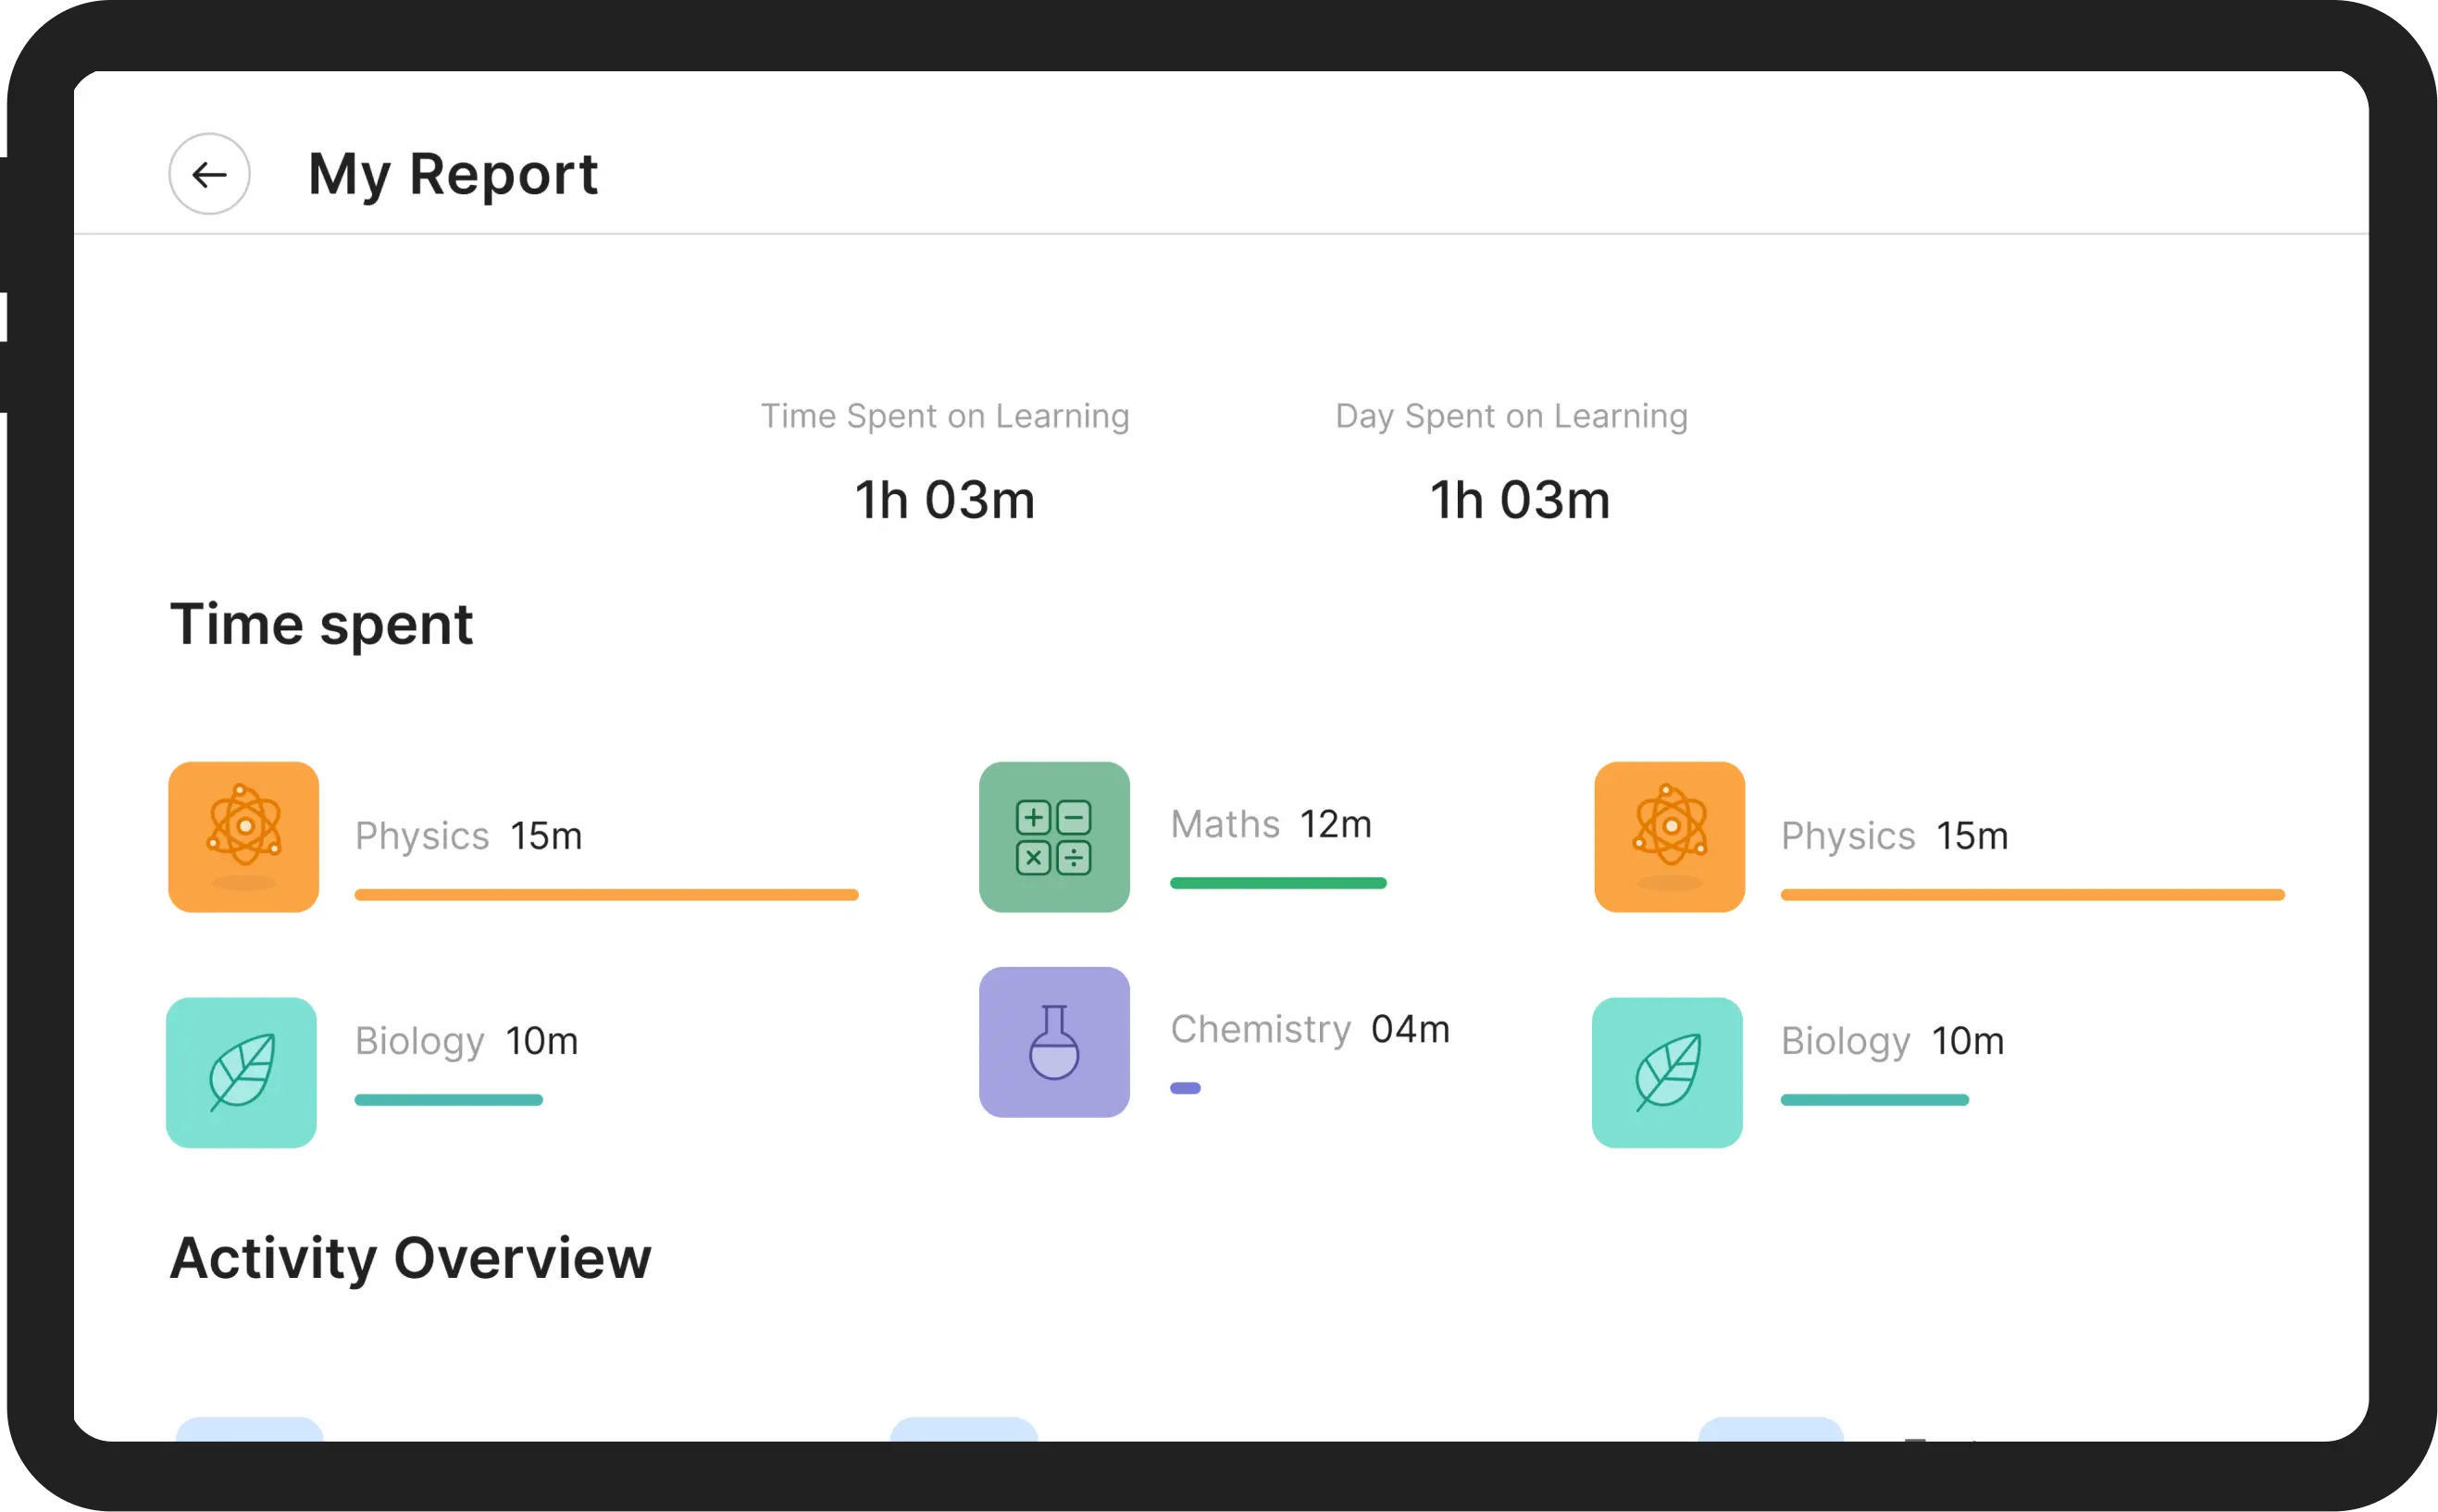Click the Activity Overview heading

pos(410,1258)
